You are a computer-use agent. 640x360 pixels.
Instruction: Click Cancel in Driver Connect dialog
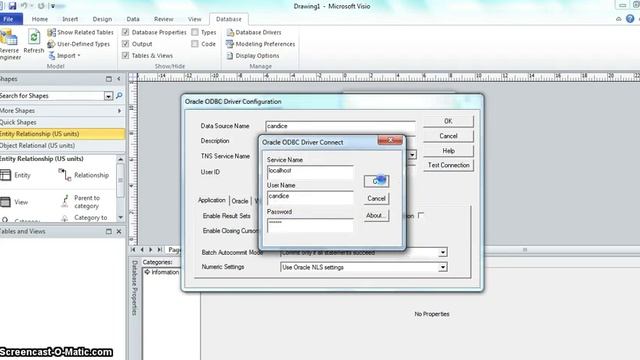tap(376, 198)
